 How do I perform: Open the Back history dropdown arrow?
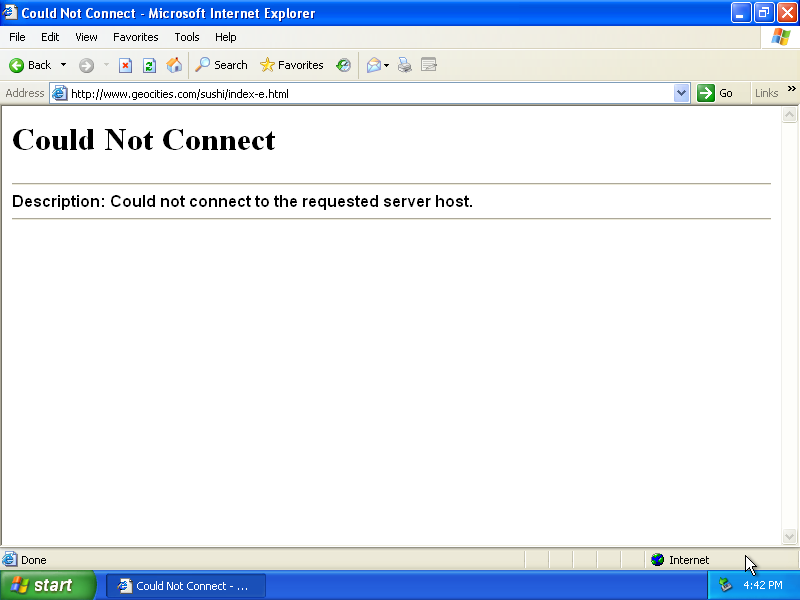[63, 65]
